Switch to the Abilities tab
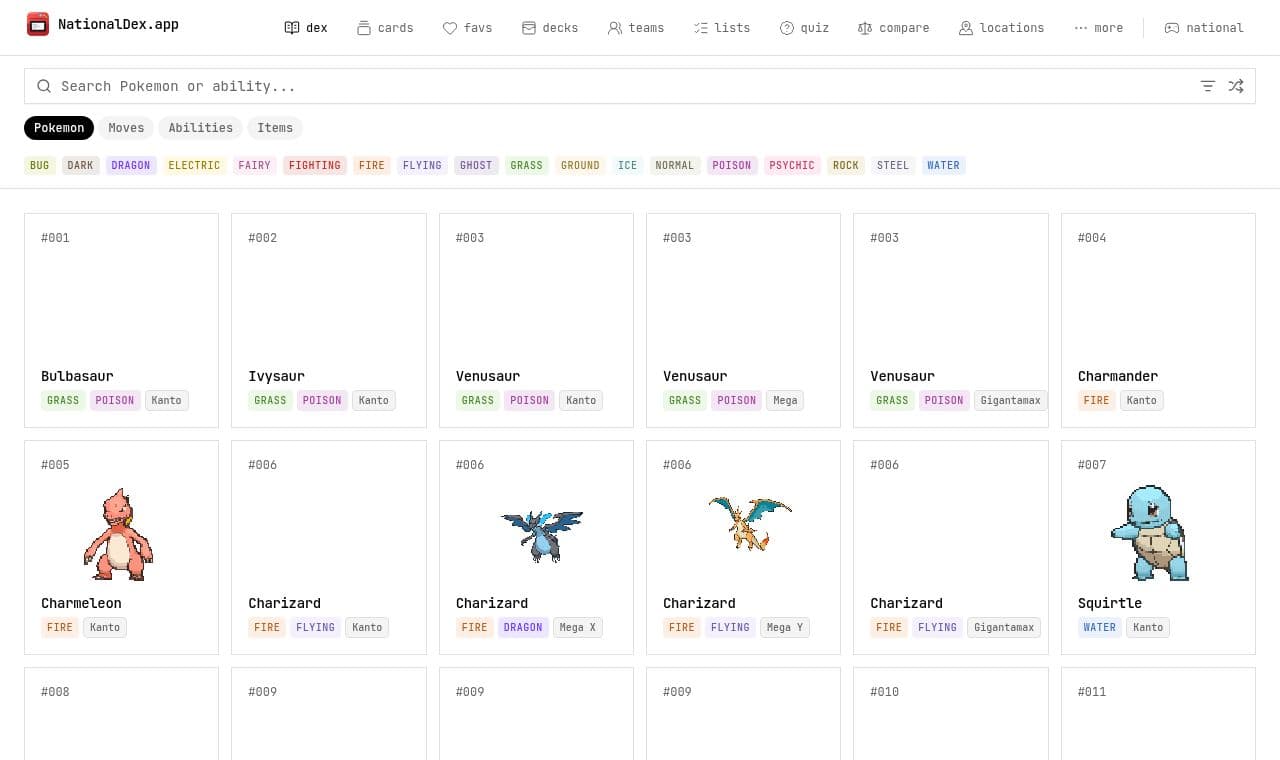This screenshot has height=760, width=1280. click(200, 128)
